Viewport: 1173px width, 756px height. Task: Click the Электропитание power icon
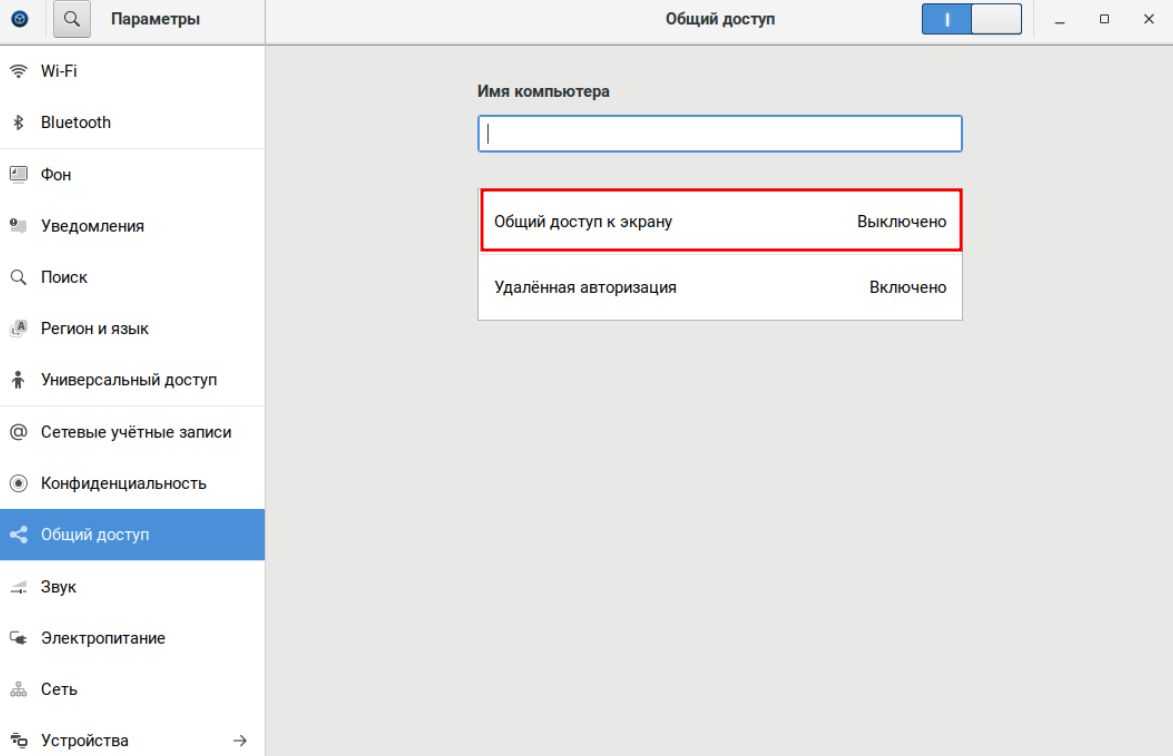click(x=18, y=638)
